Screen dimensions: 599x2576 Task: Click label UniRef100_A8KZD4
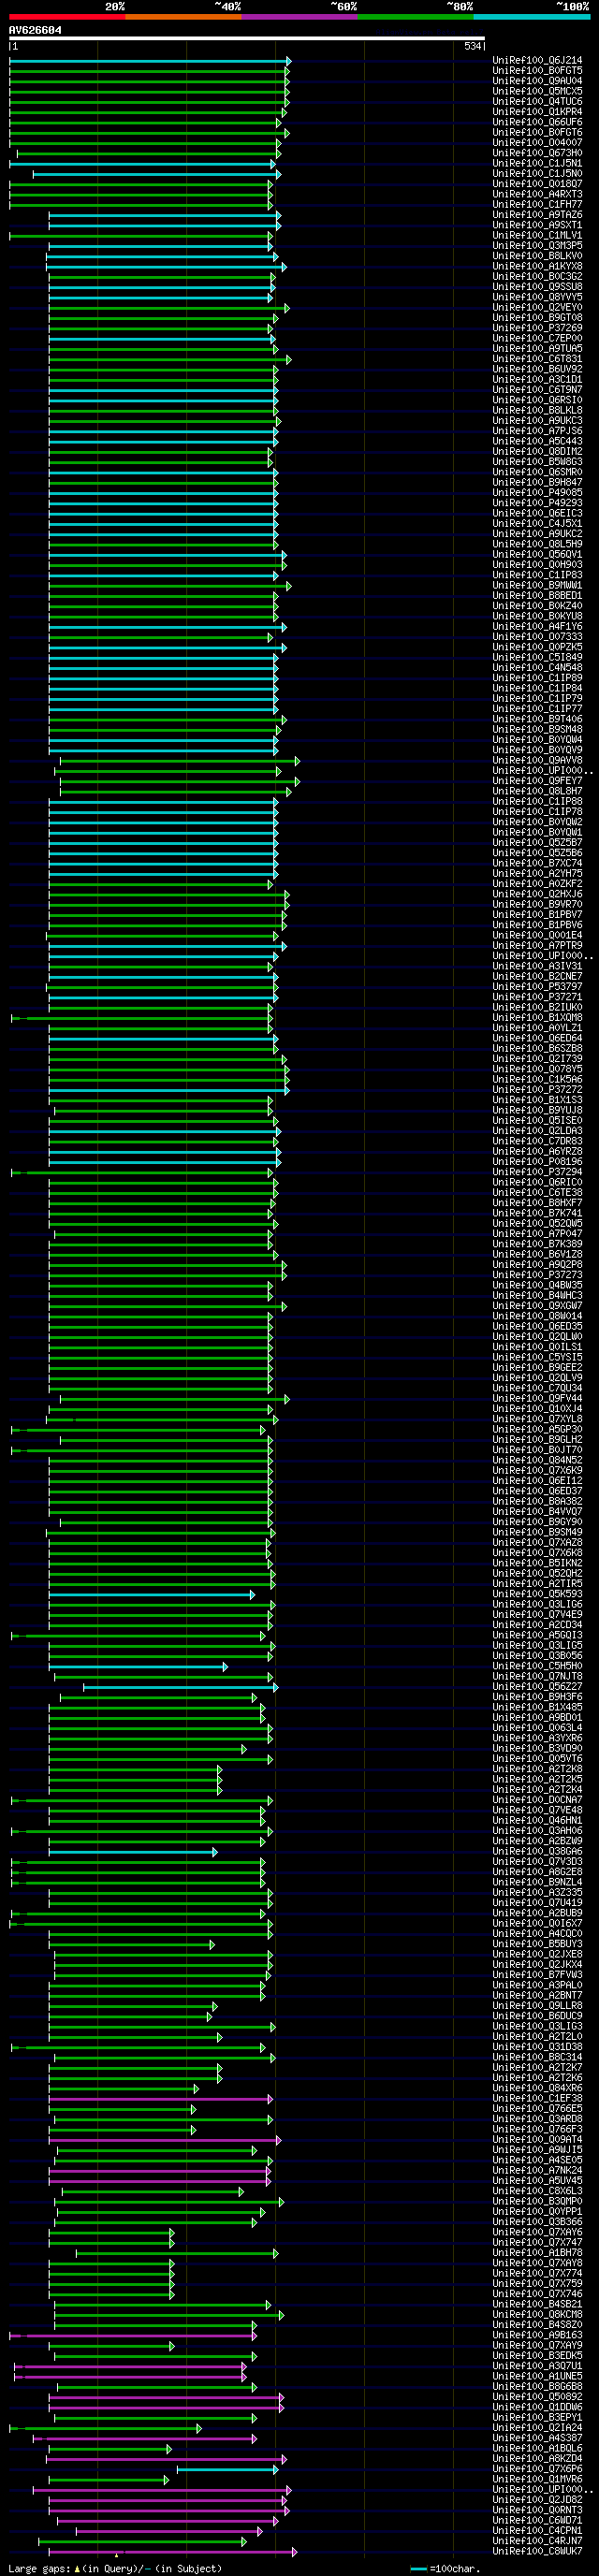tap(537, 2460)
